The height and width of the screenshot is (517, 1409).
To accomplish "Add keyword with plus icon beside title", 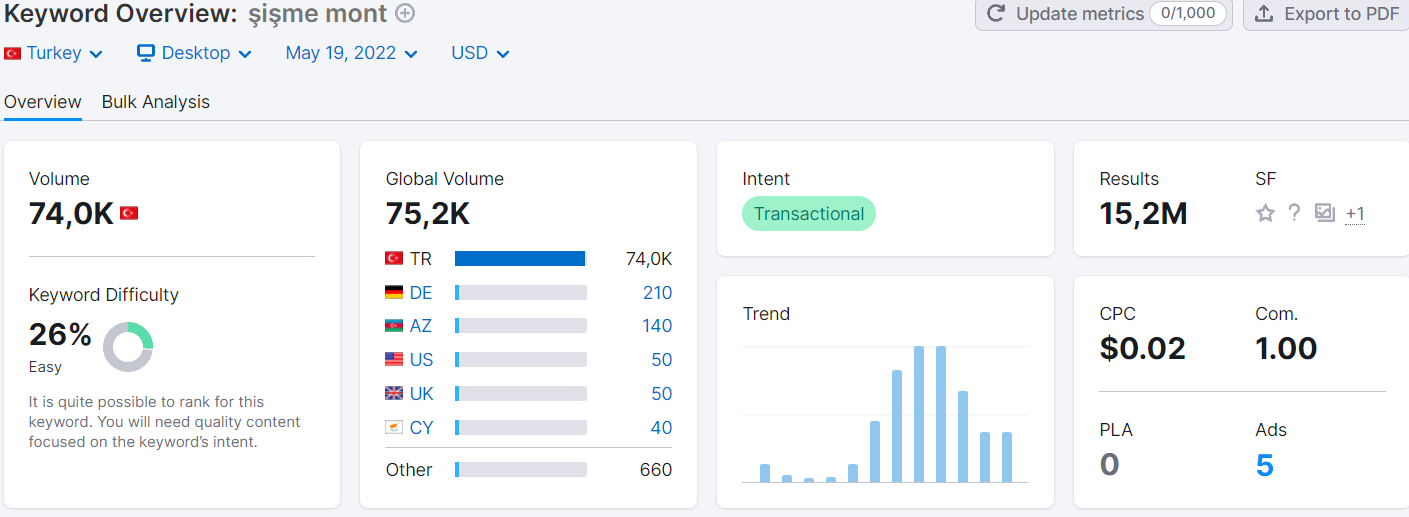I will tap(405, 14).
